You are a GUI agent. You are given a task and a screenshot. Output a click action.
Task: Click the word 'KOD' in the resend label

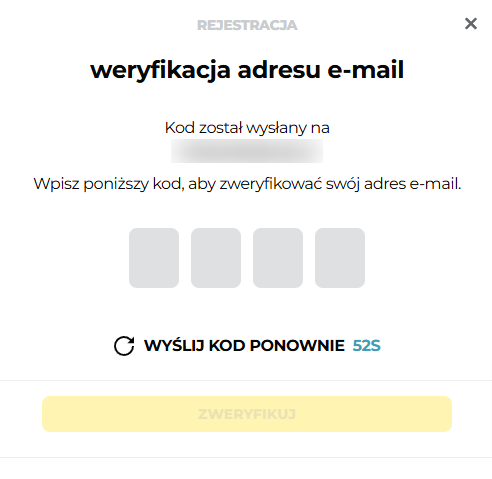point(227,346)
